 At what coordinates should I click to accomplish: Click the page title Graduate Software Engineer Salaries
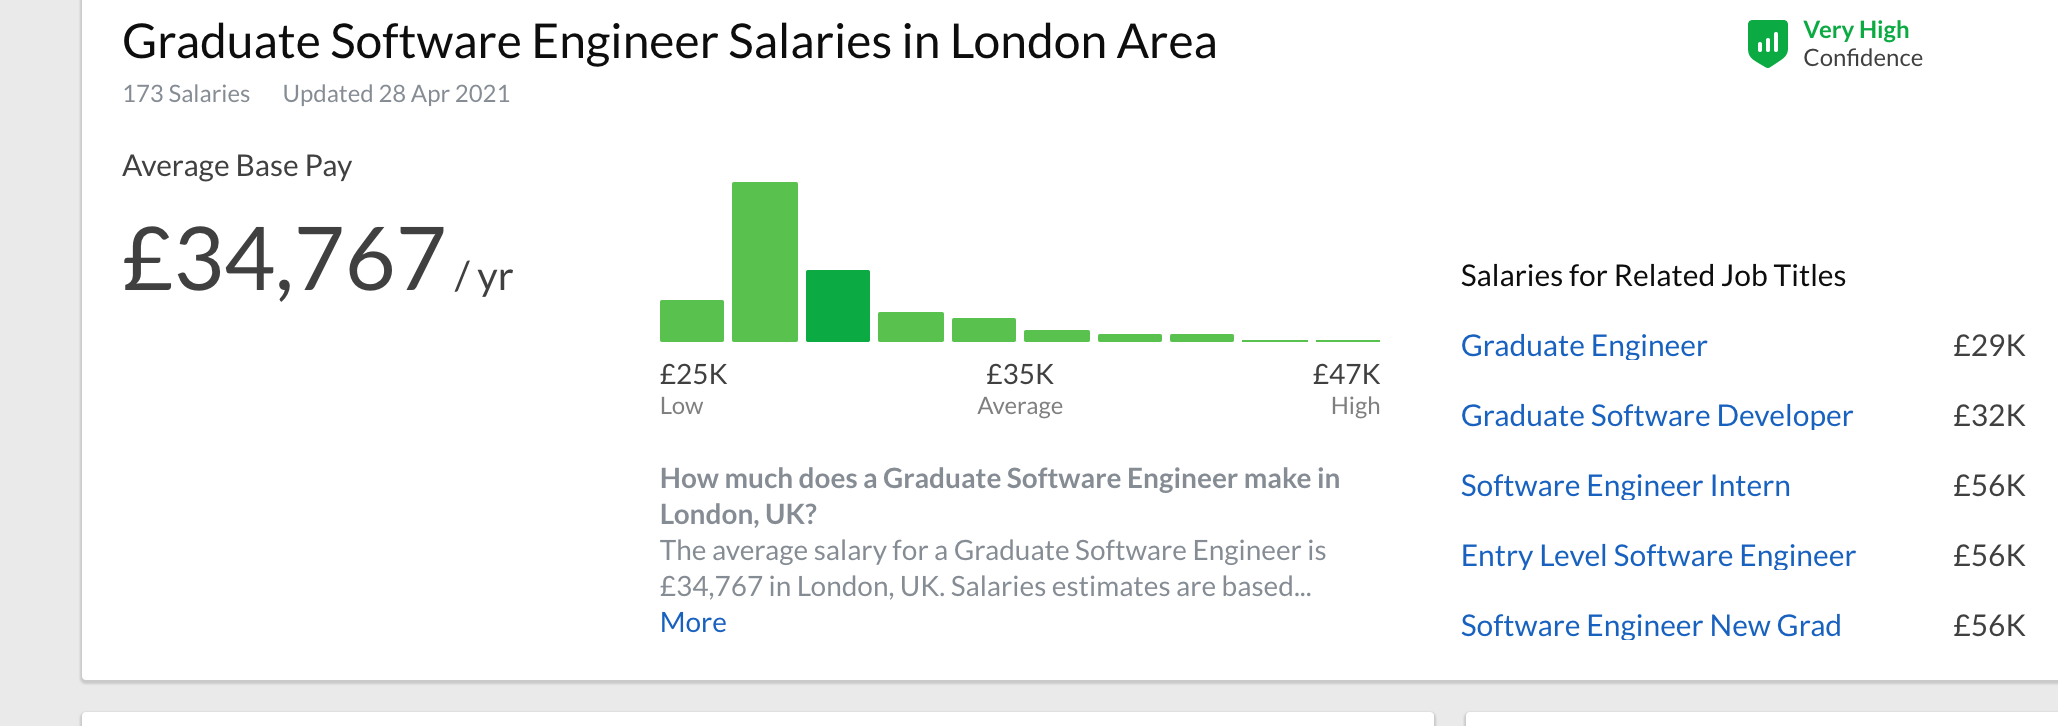669,43
